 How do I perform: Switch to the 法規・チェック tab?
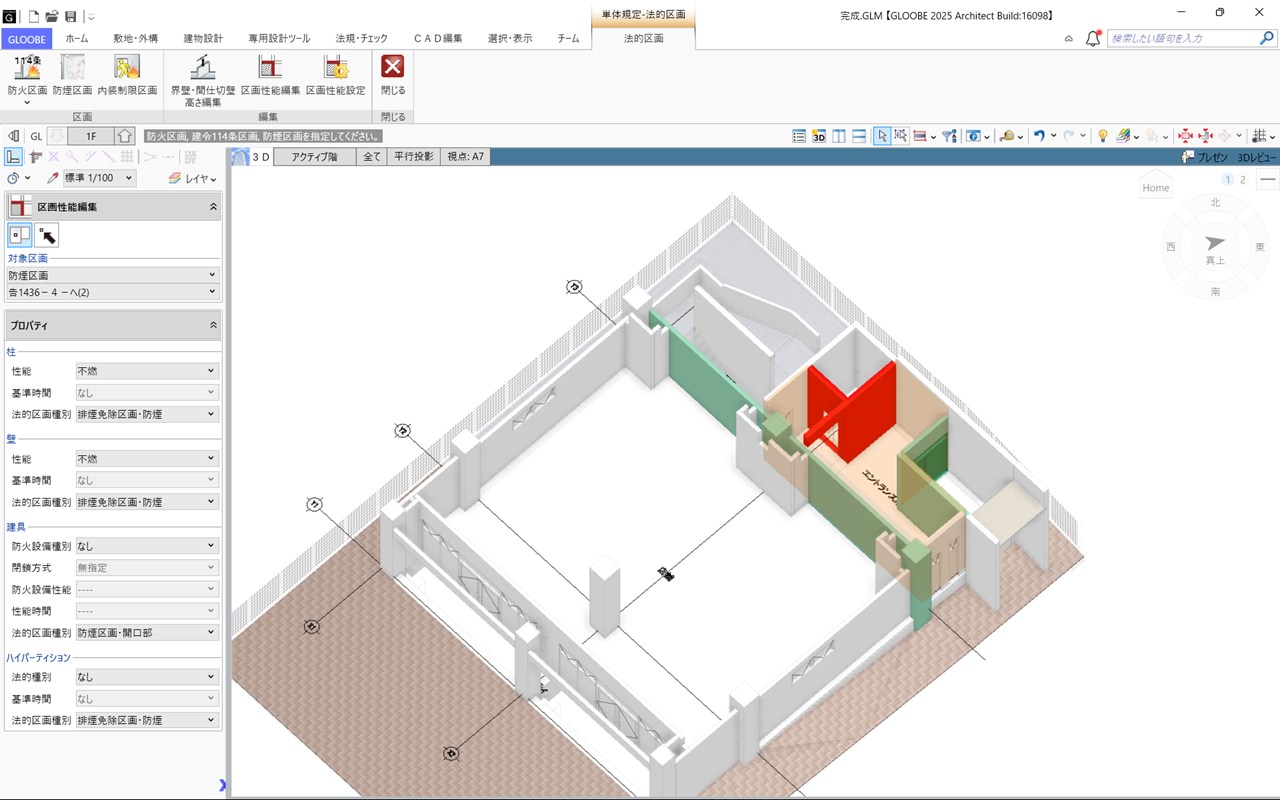[x=361, y=38]
